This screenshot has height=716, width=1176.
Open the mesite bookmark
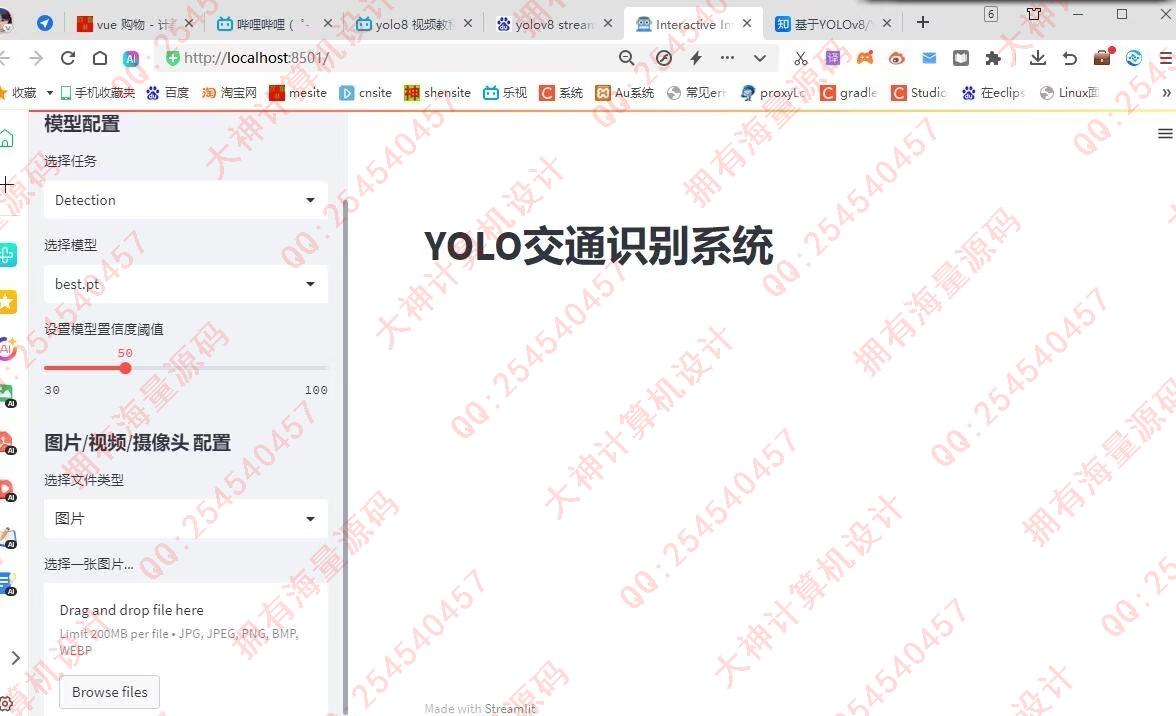point(298,93)
